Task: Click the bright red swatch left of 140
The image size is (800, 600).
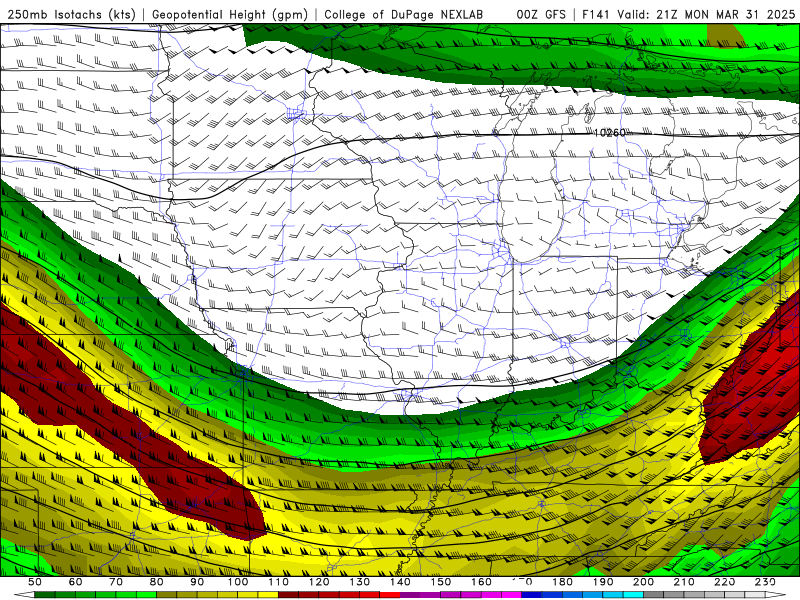Action: point(390,595)
